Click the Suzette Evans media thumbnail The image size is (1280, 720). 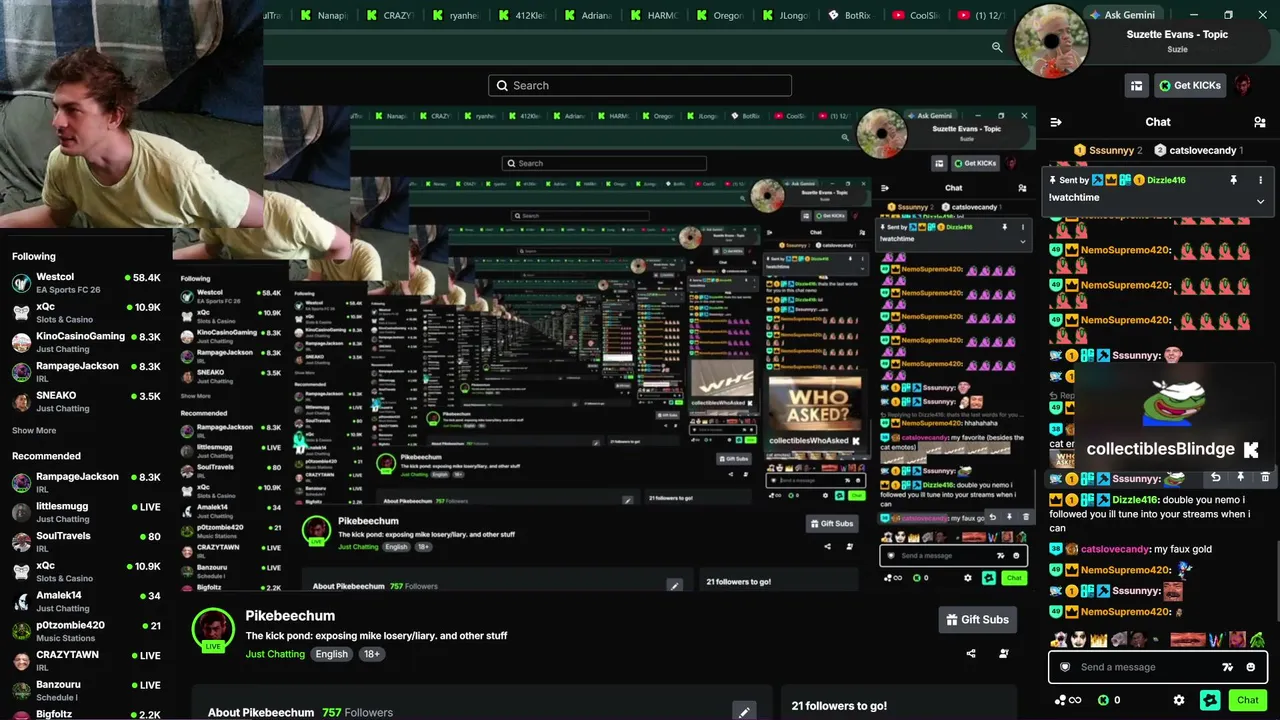click(1051, 41)
